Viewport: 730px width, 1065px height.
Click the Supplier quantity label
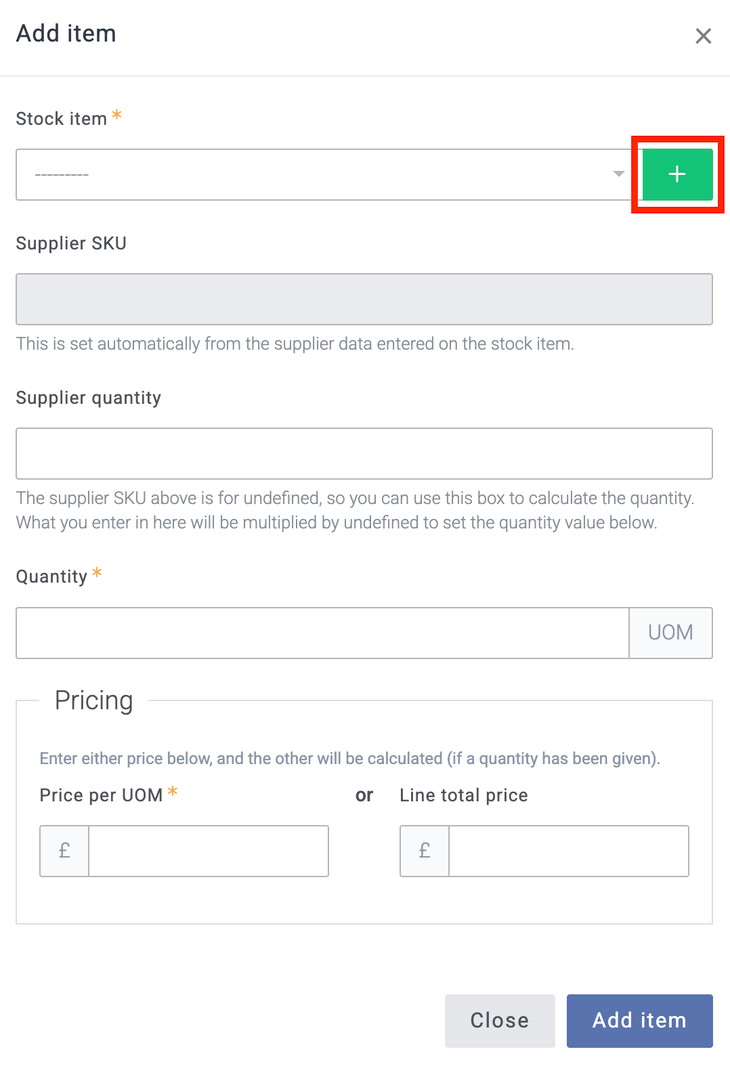tap(88, 398)
